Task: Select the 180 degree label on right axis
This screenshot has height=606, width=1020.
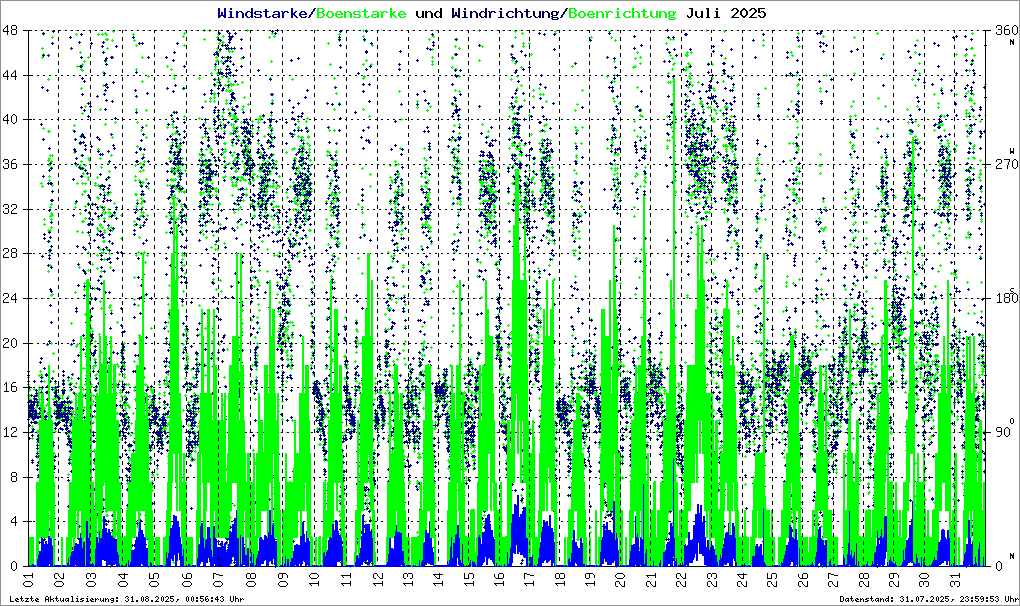Action: point(1001,298)
